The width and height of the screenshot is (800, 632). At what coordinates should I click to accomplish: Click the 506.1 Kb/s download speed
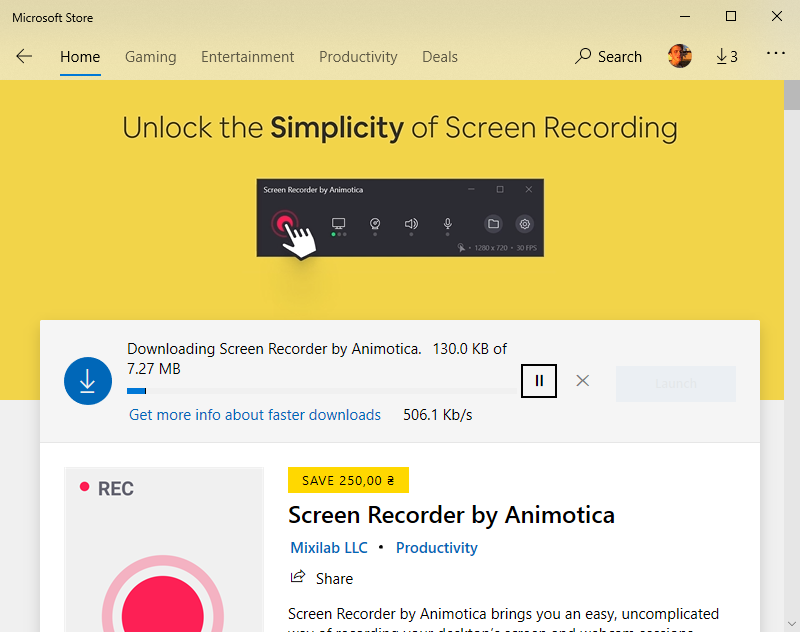tap(438, 415)
